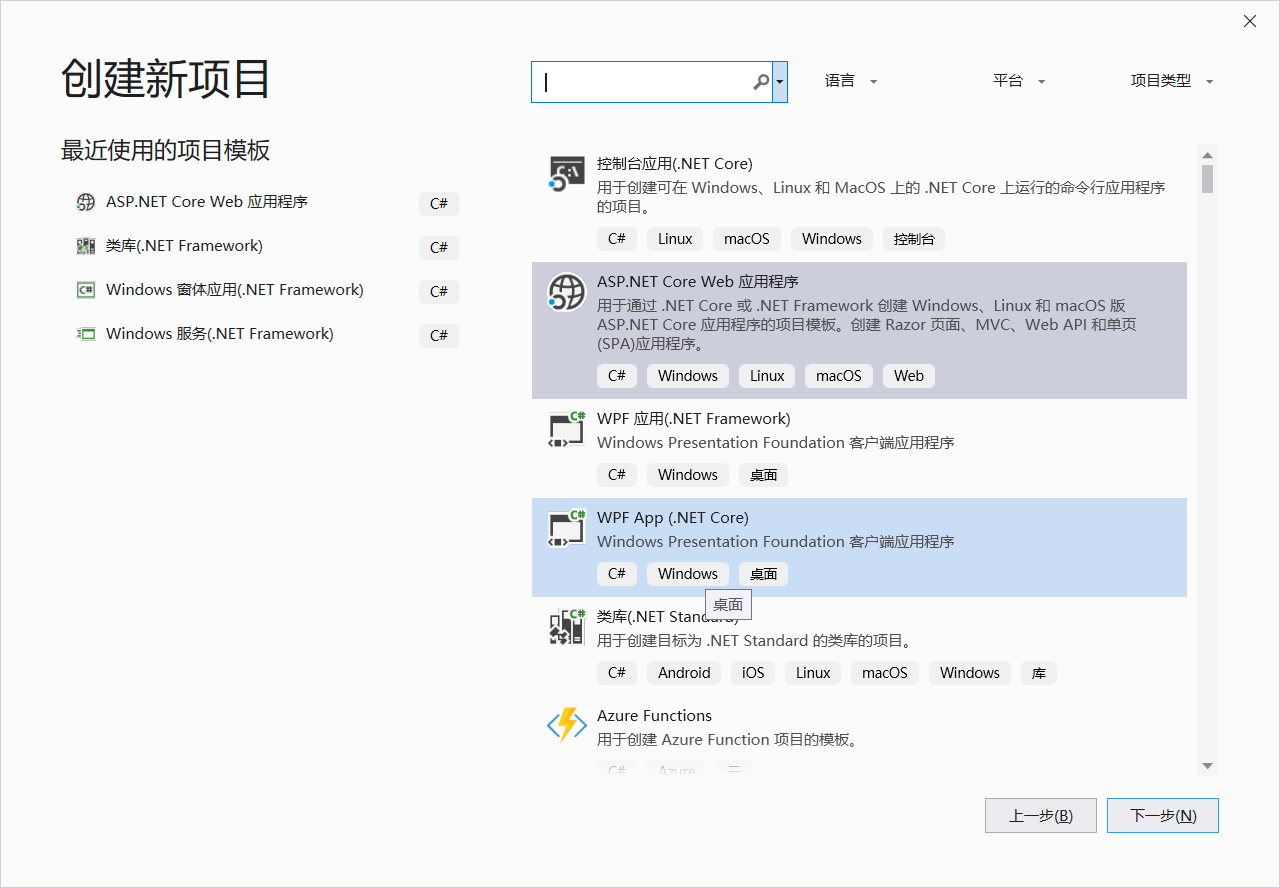
Task: Click the 上一步(B) button
Action: (x=1040, y=815)
